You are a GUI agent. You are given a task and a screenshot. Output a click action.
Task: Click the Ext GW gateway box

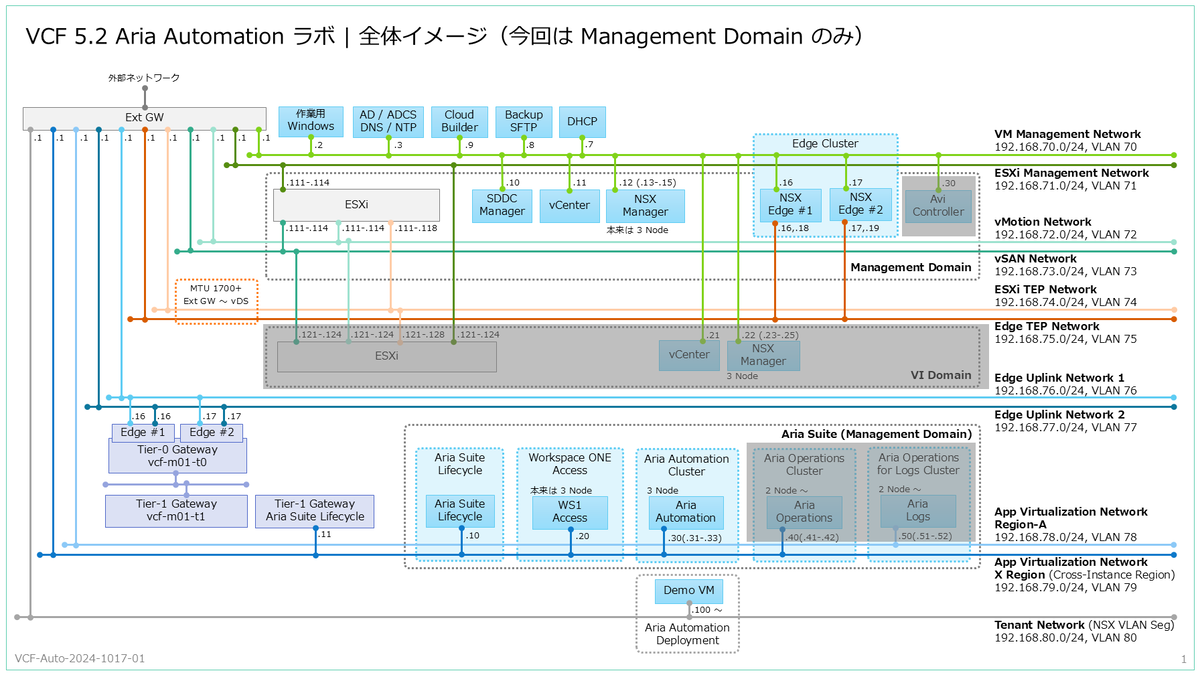click(x=145, y=118)
